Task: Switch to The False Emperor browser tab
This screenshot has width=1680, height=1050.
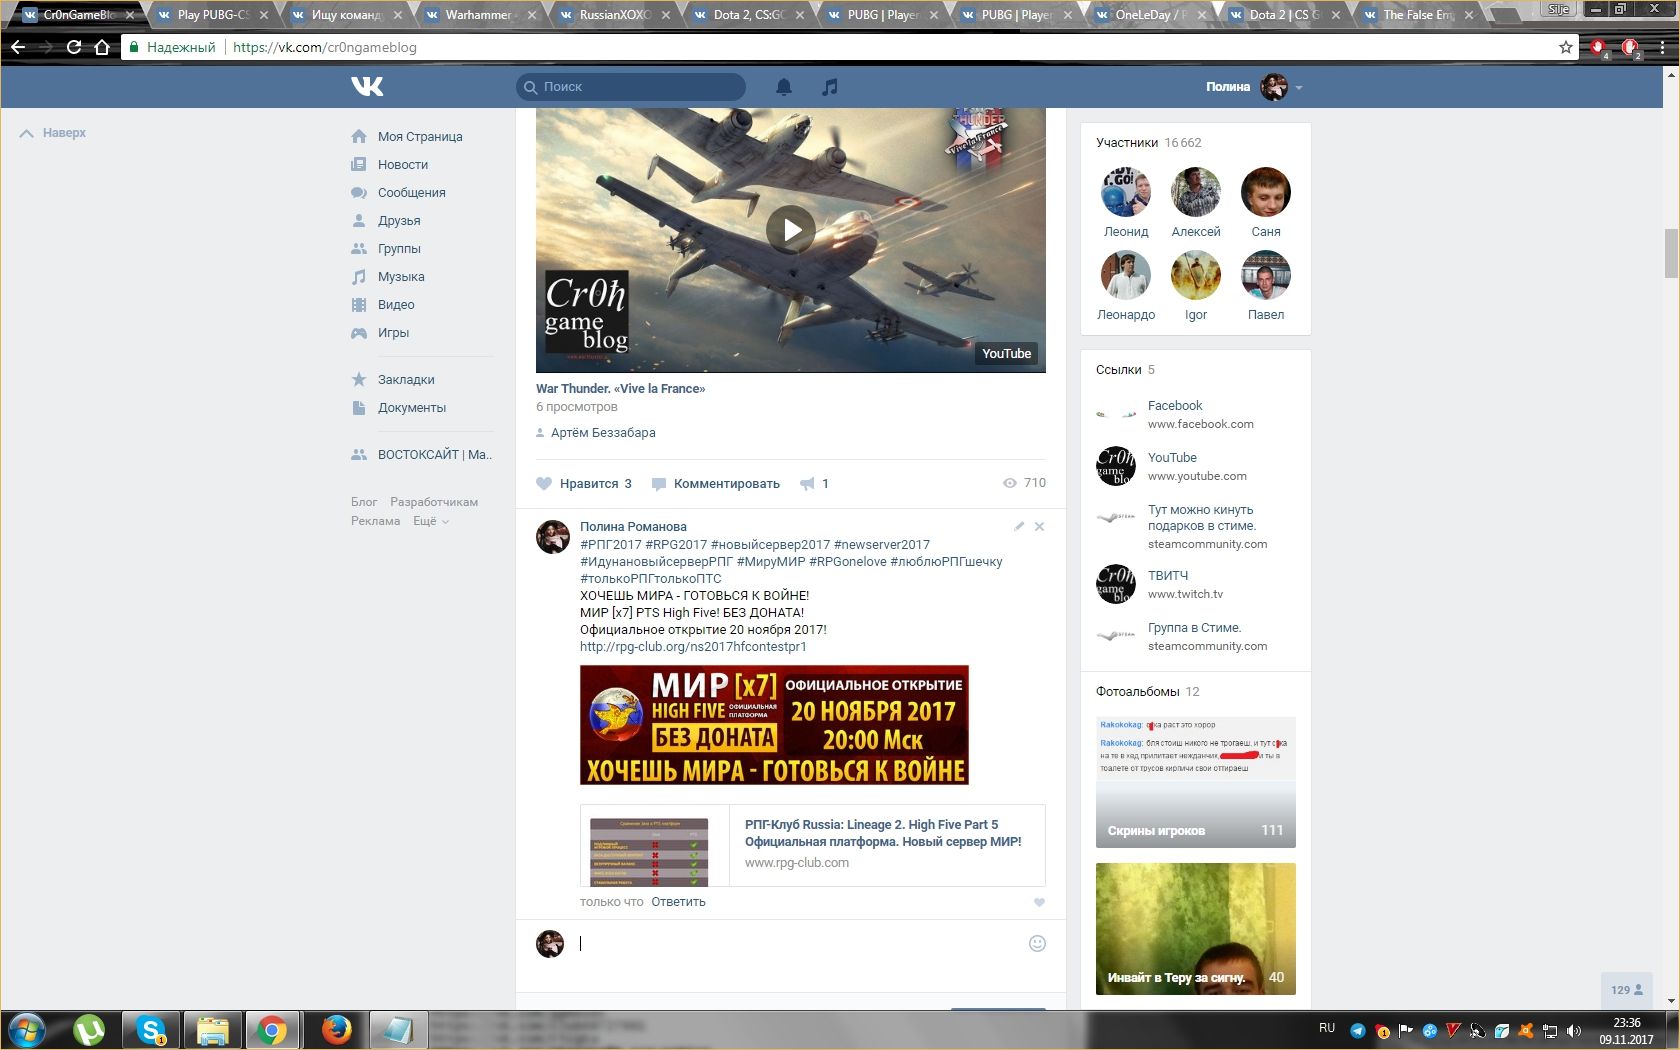Action: click(x=1416, y=15)
